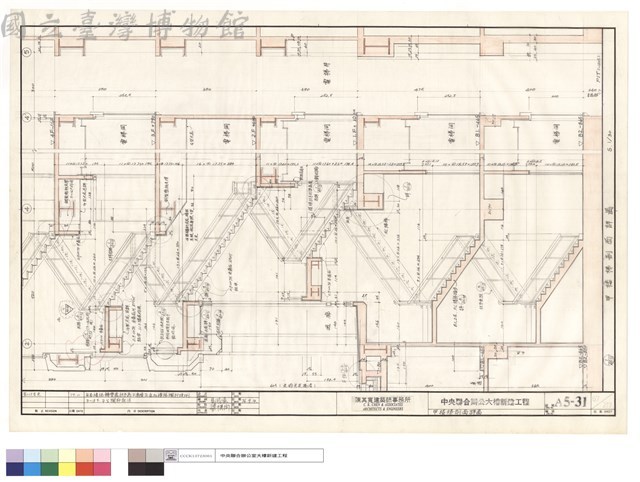Click the triangle revision symbol at lower left

(67, 309)
